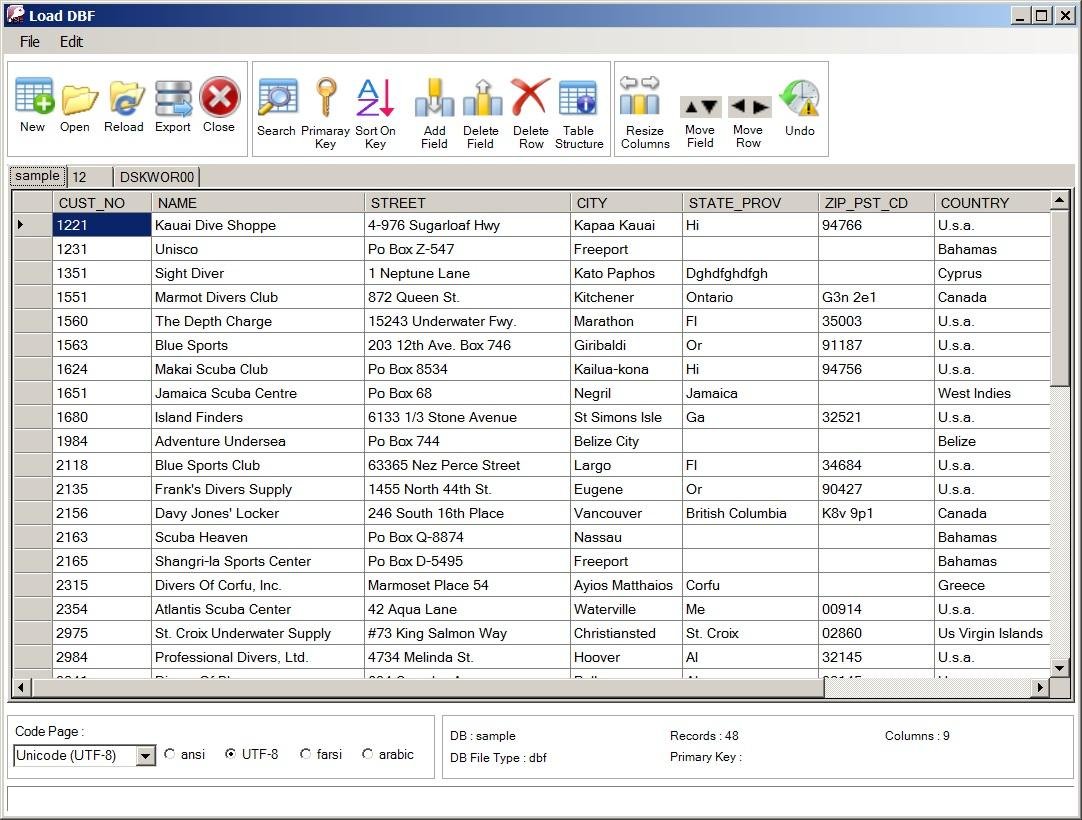This screenshot has width=1082, height=820.
Task: Click the horizontal scrollbar thumb in the data grid
Action: click(428, 687)
